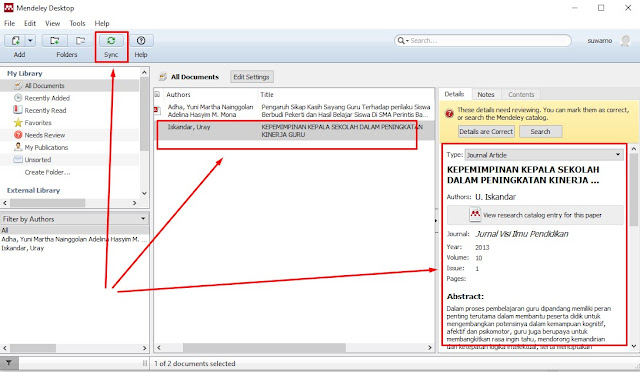Image resolution: width=640 pixels, height=372 pixels.
Task: Open the Tools menu
Action: 77,23
